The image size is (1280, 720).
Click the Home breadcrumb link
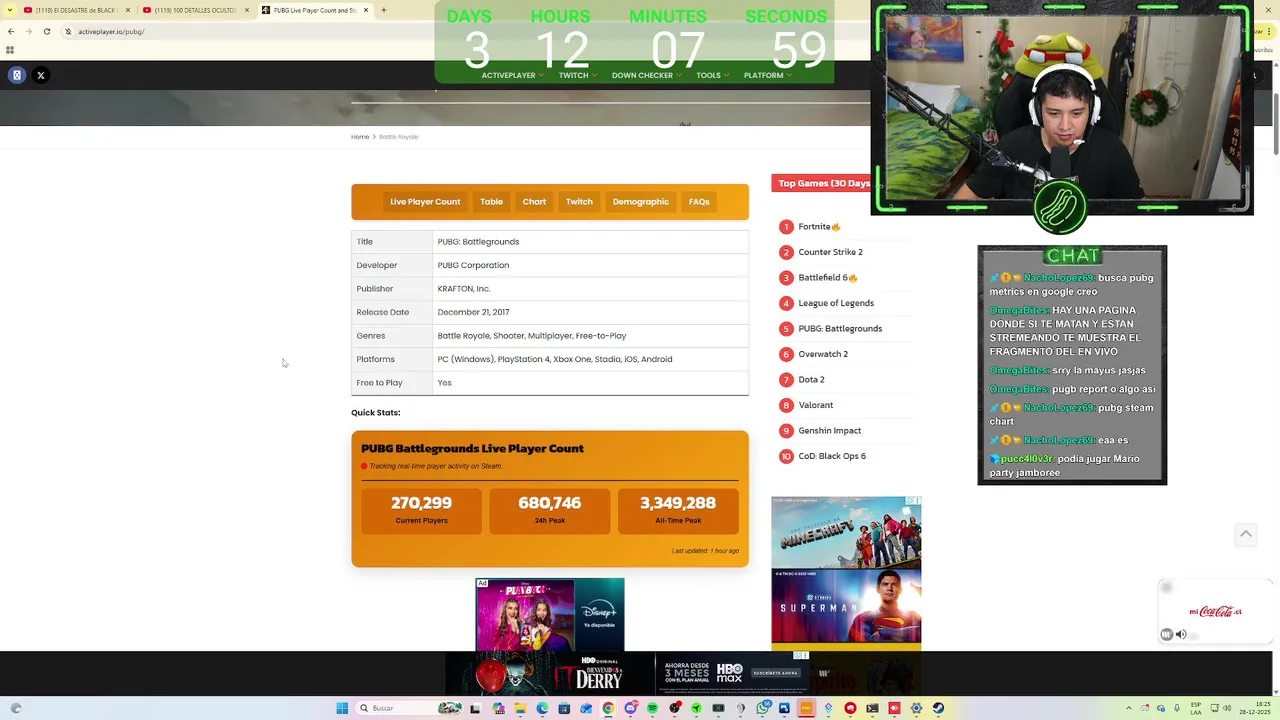tap(360, 136)
